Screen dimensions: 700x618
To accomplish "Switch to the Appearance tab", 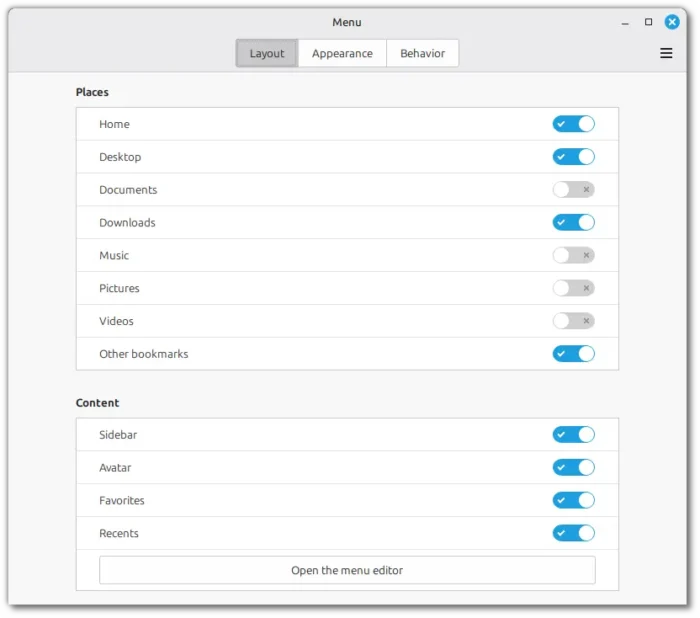I will 342,54.
